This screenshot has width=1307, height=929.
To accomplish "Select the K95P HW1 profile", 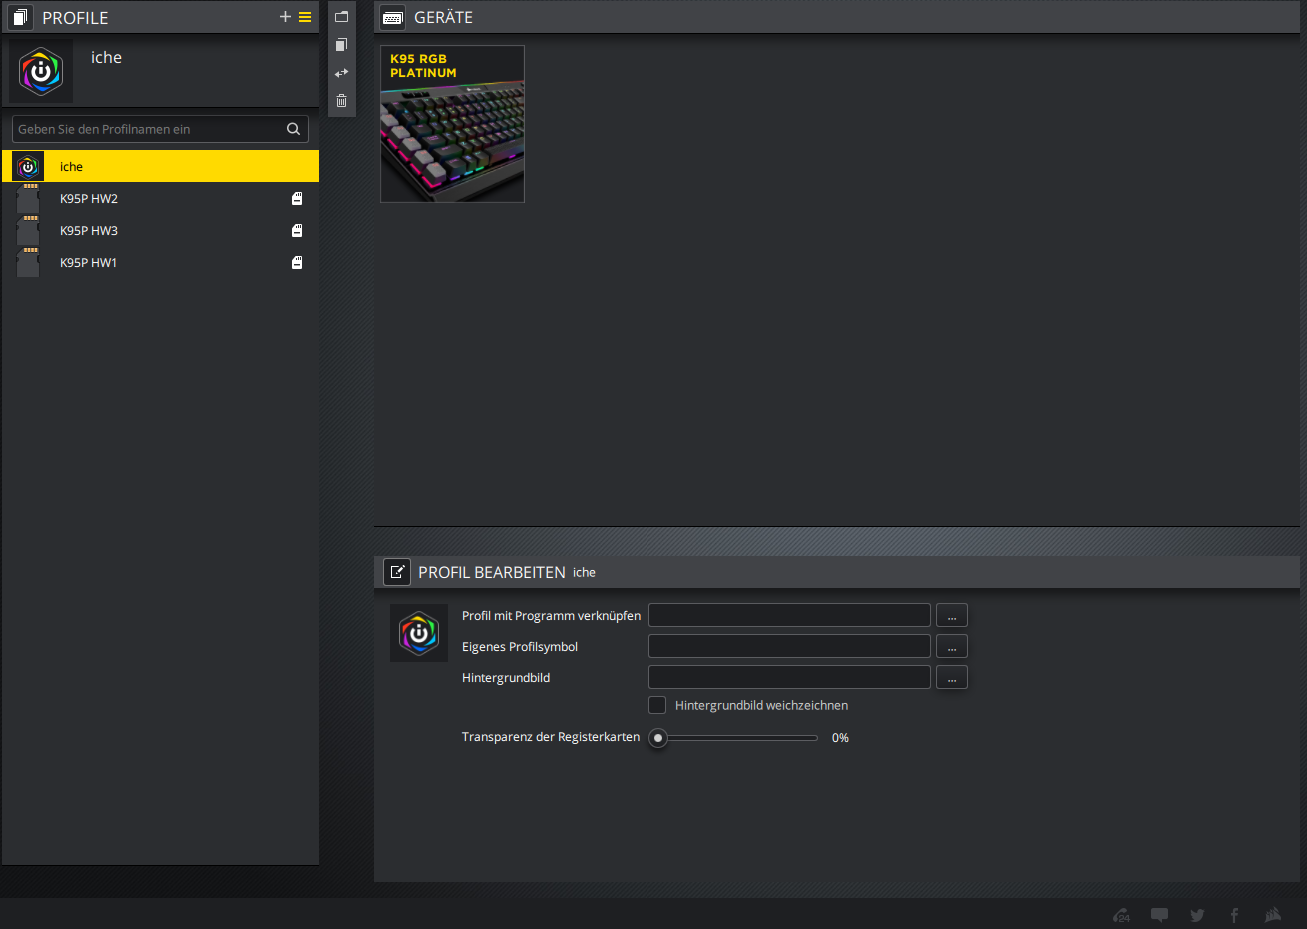I will tap(160, 263).
